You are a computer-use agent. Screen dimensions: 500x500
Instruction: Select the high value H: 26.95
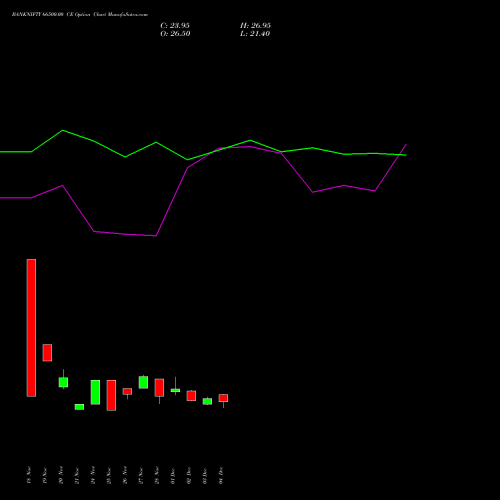click(x=255, y=26)
